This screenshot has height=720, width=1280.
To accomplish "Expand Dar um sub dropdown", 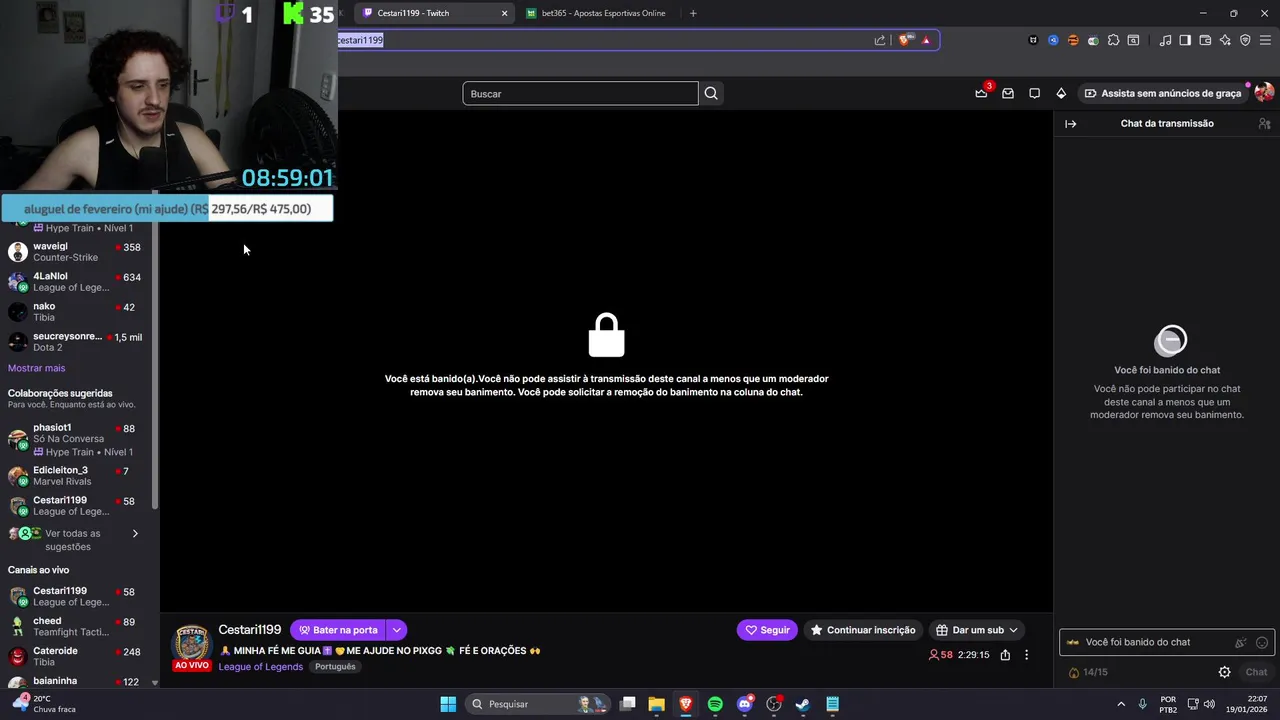I will click(x=1013, y=630).
